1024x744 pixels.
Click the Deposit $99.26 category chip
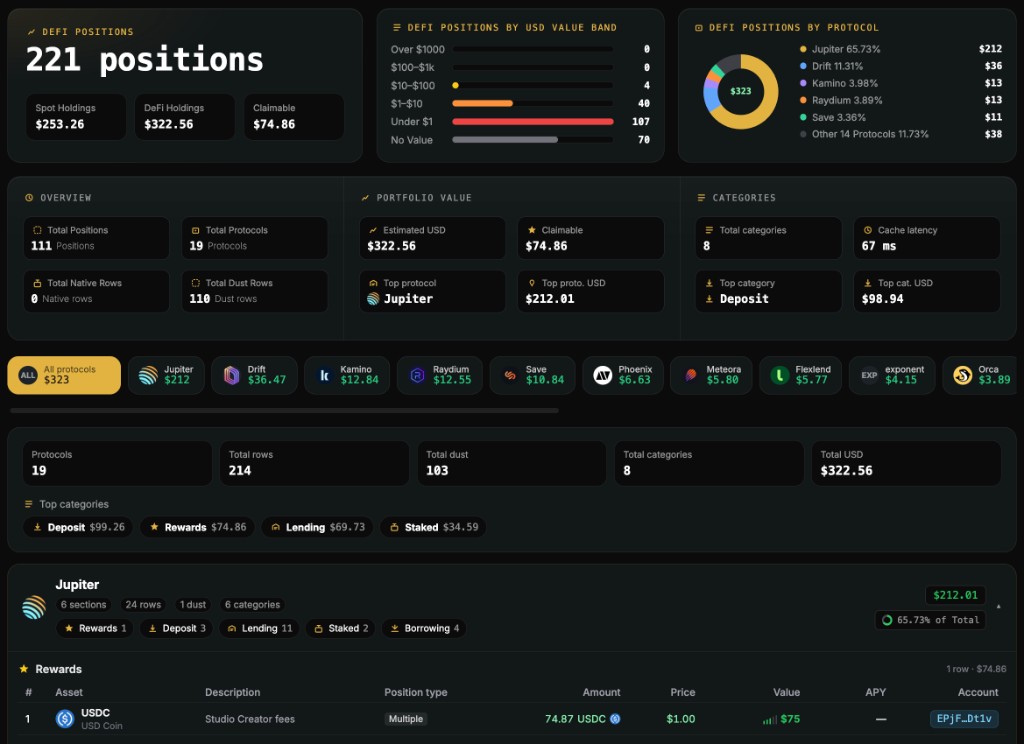pyautogui.click(x=78, y=527)
